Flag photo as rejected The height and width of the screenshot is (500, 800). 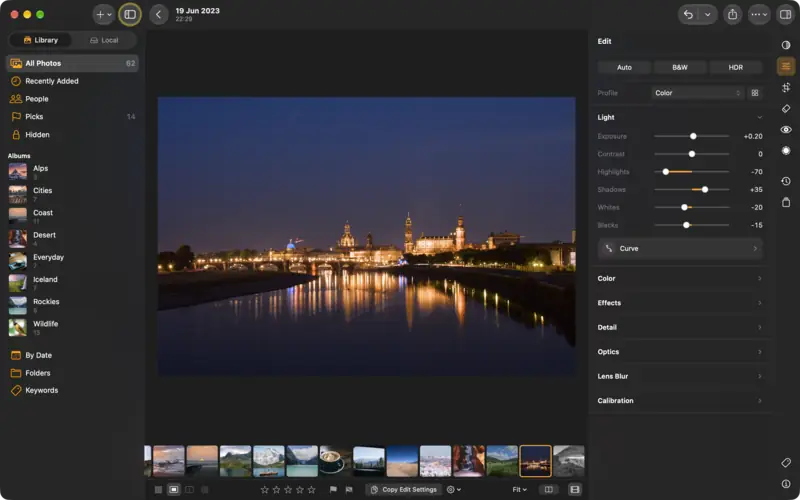[x=349, y=490]
